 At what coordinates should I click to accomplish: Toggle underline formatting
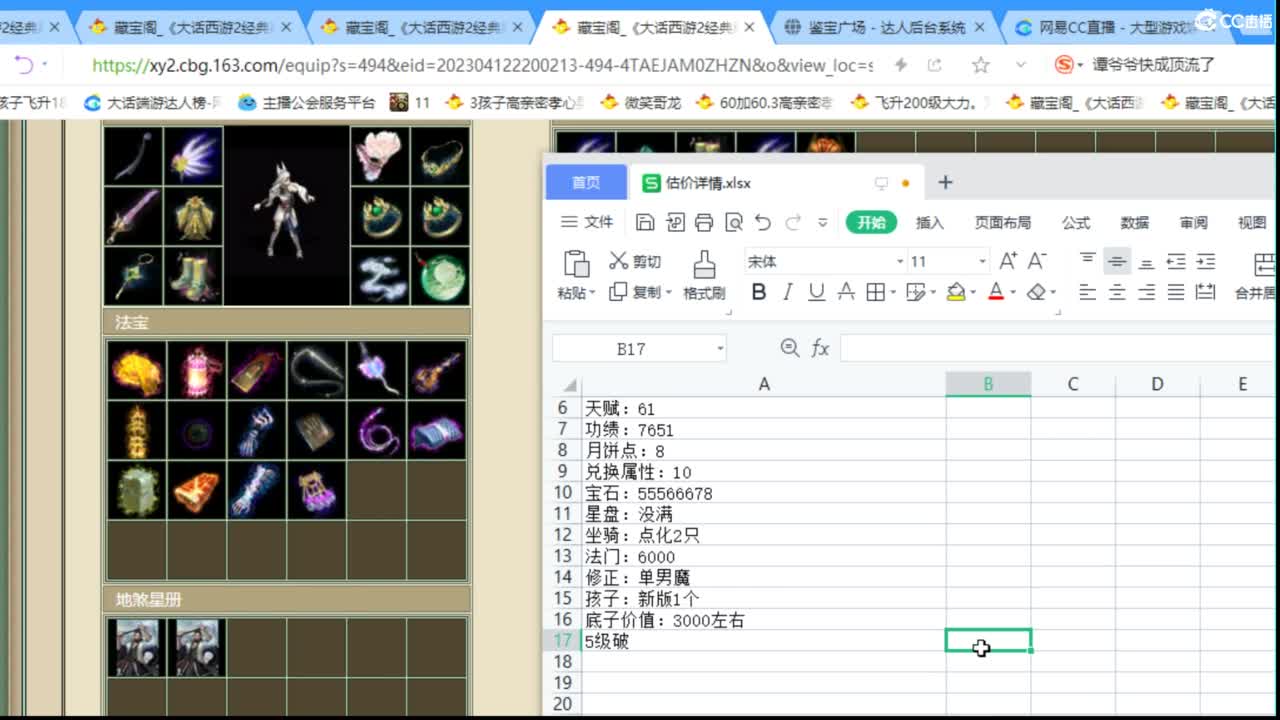point(816,292)
